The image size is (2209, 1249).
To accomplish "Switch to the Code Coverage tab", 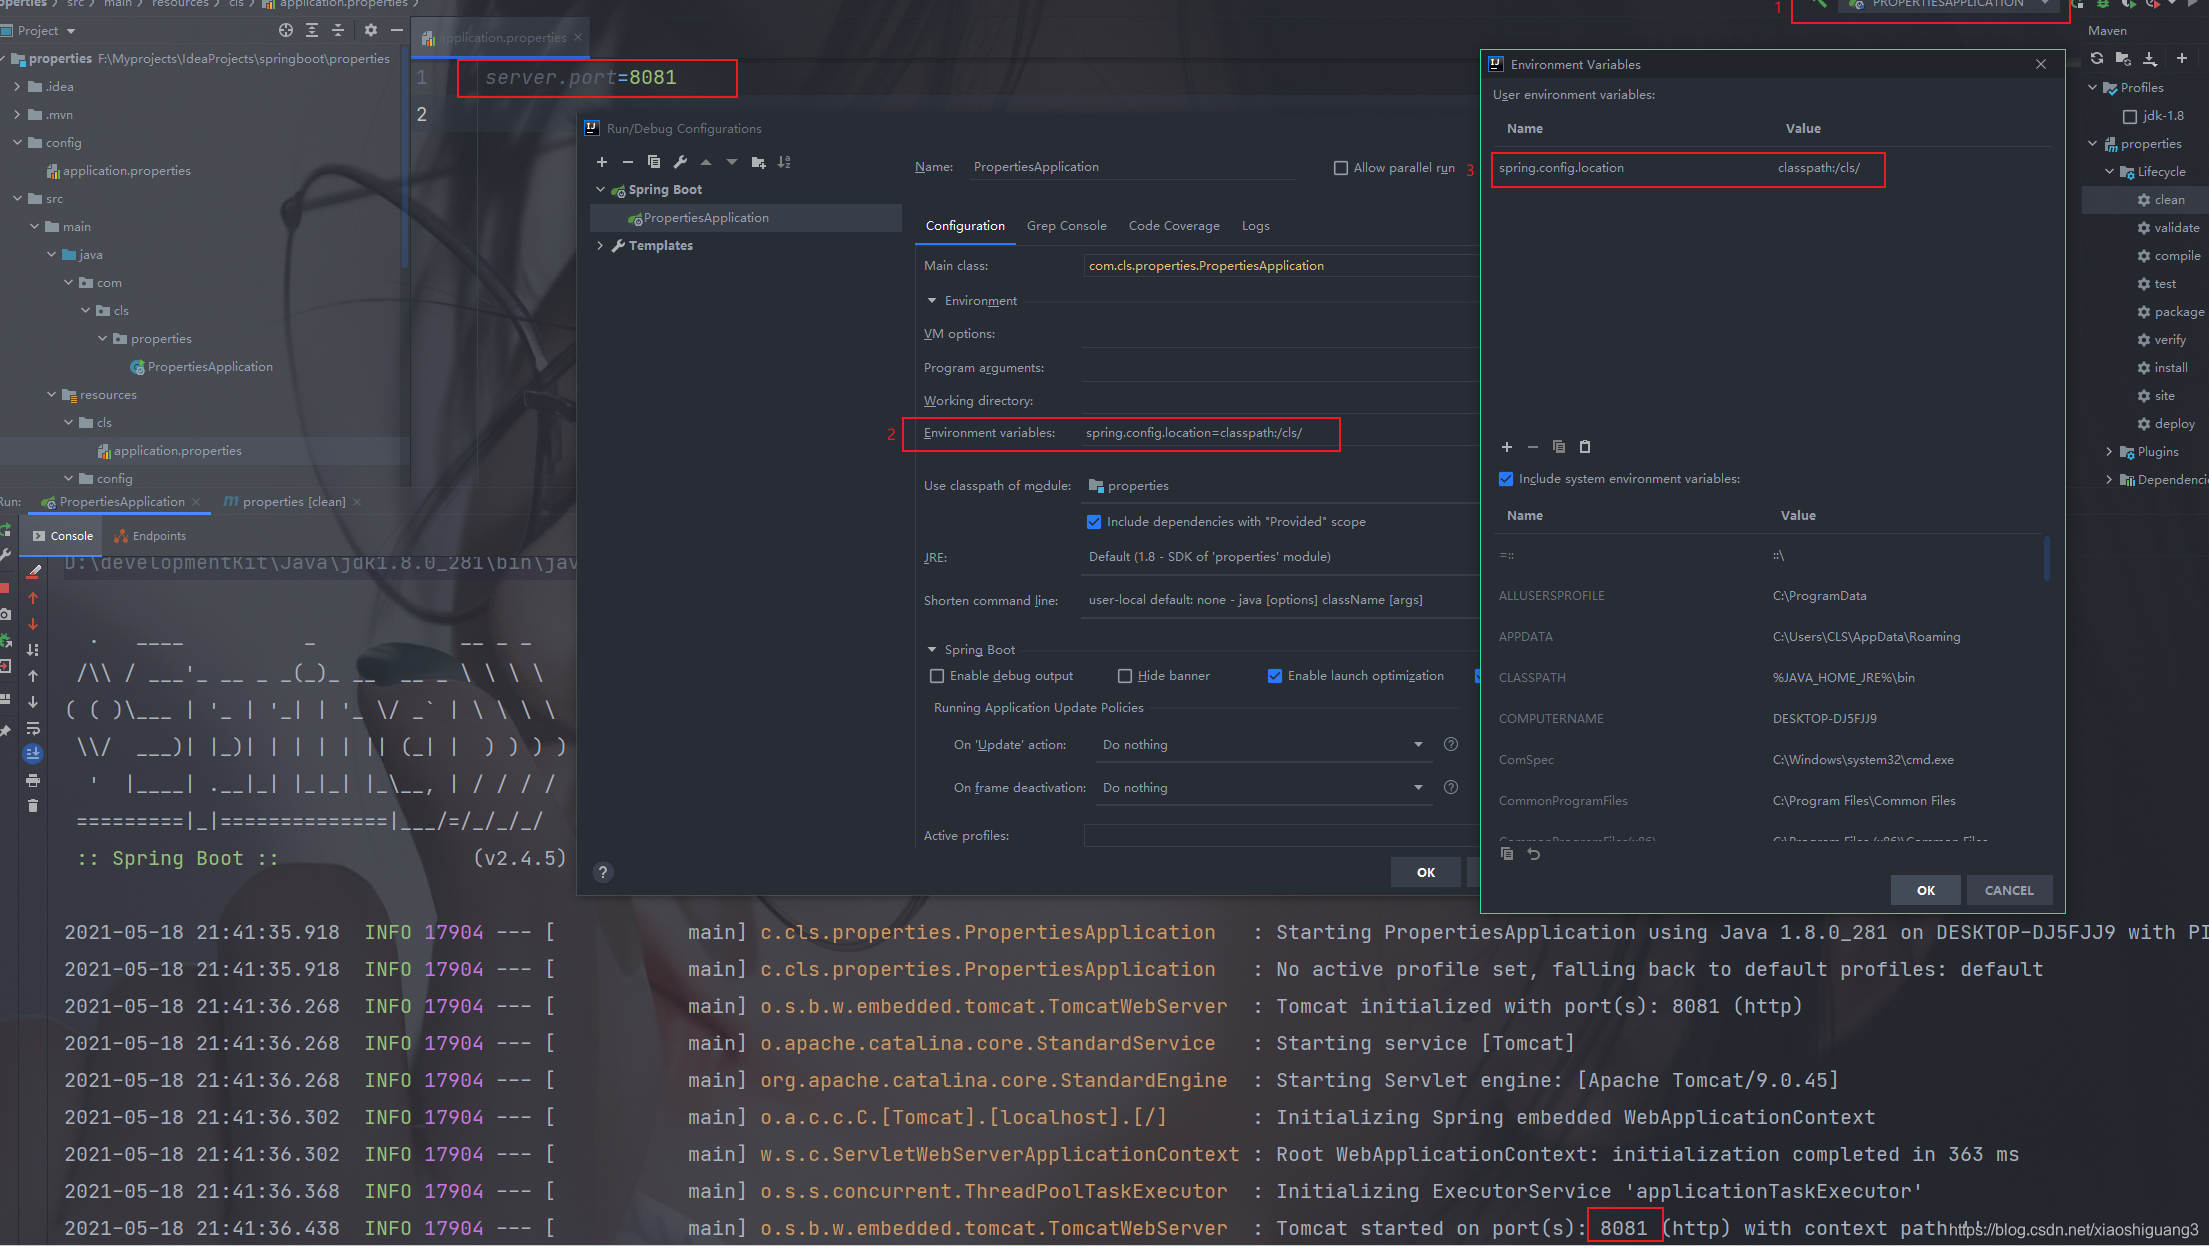I will point(1174,226).
